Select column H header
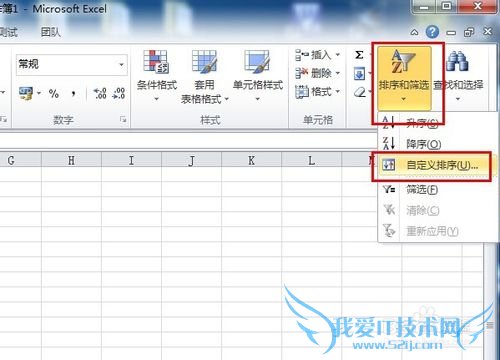Viewport: 500px width, 360px height. point(71,160)
